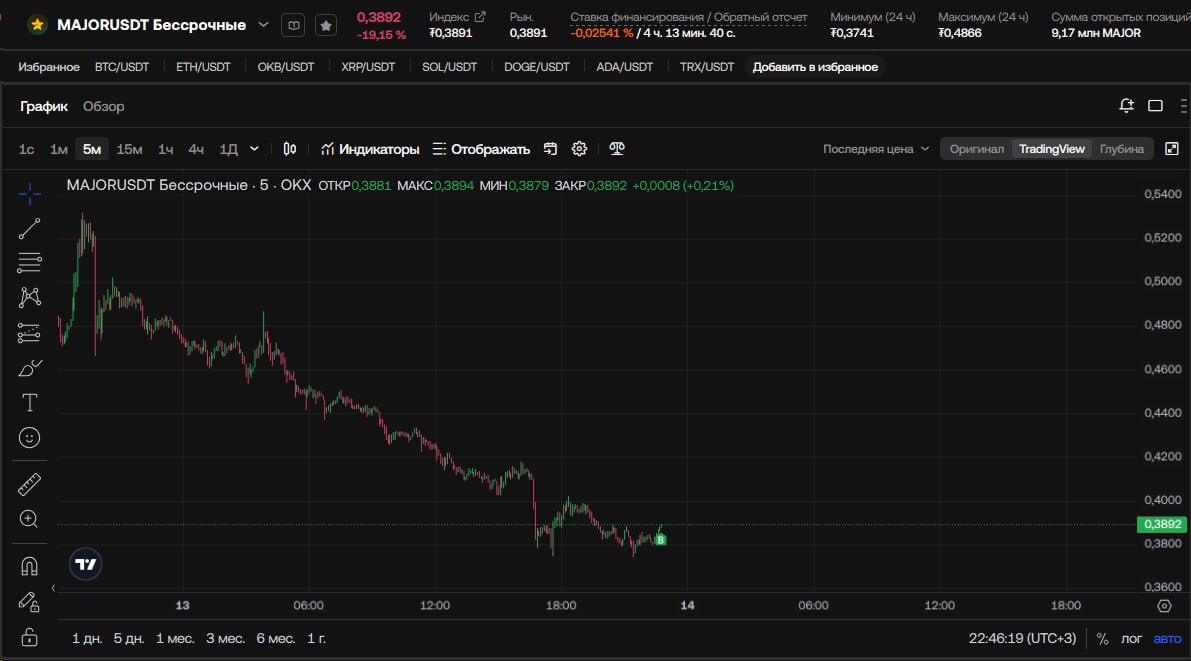Screen dimensions: 1191x661
Task: Toggle the favorite star button in header
Action: click(x=326, y=25)
